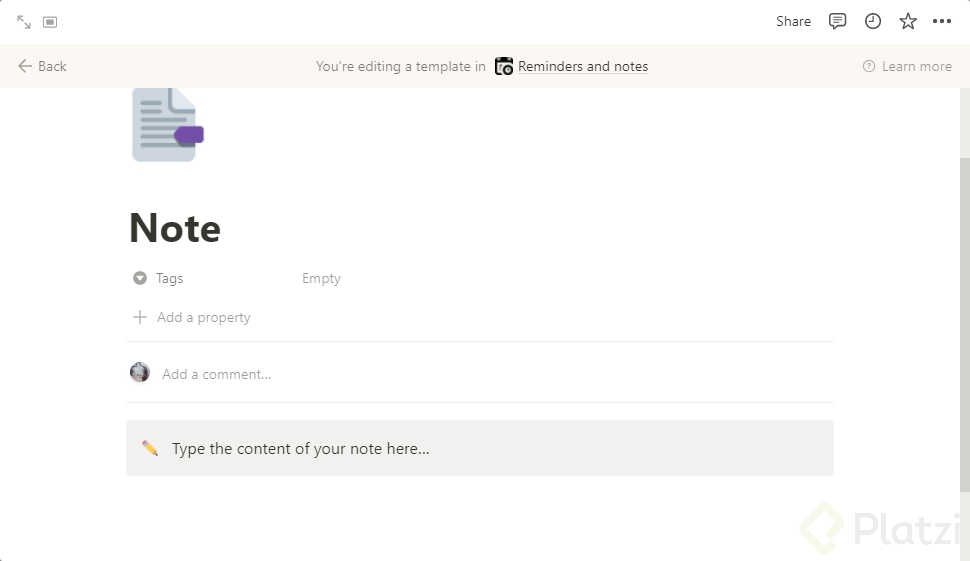Click the note content callout text
This screenshot has height=561, width=970.
click(x=301, y=448)
